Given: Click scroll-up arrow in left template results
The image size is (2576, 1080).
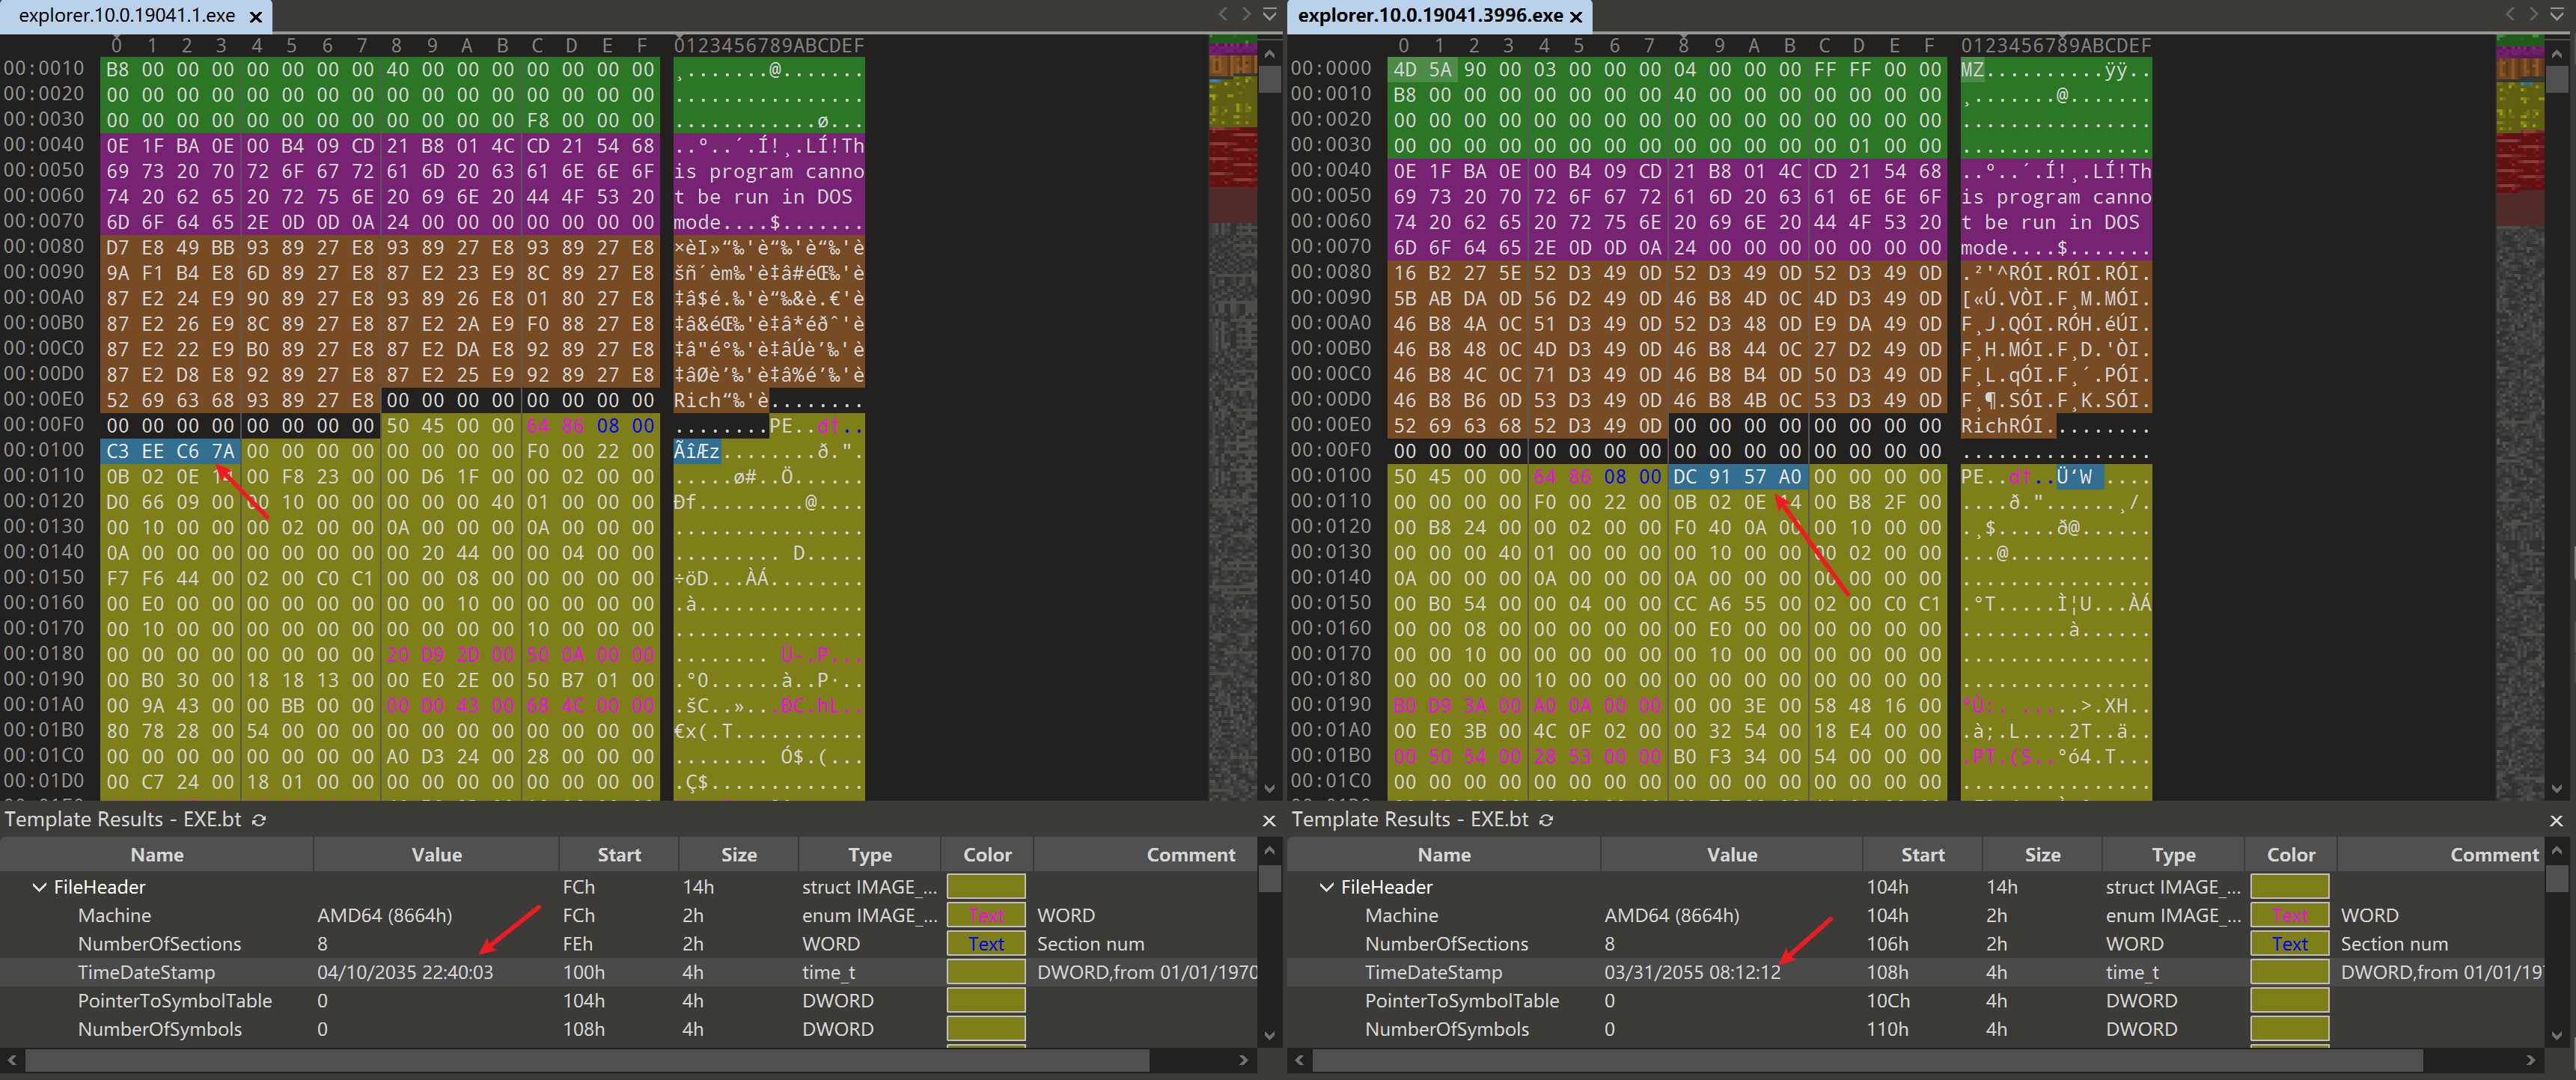Looking at the screenshot, I should click(x=1270, y=851).
